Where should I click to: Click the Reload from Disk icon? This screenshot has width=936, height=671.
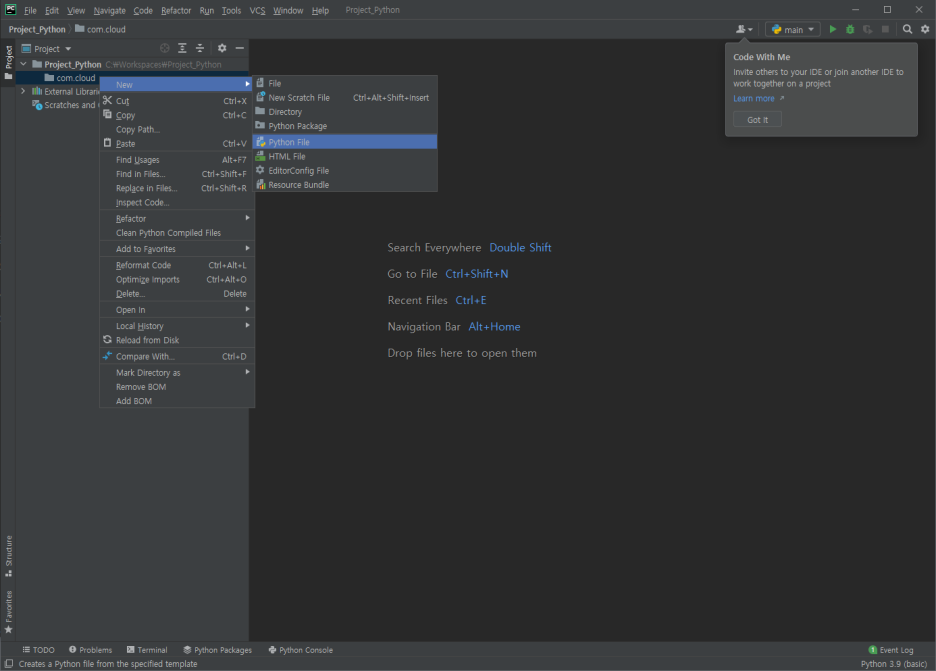(x=107, y=340)
